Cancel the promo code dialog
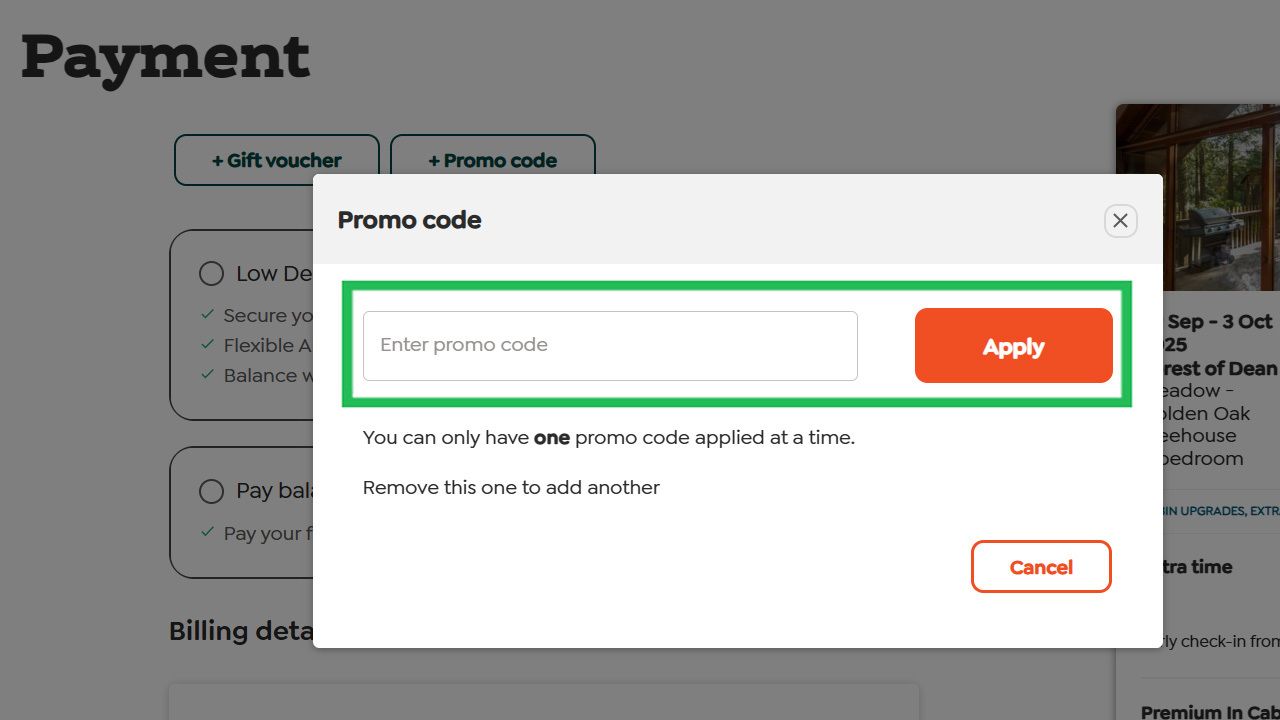1280x720 pixels. tap(1041, 567)
